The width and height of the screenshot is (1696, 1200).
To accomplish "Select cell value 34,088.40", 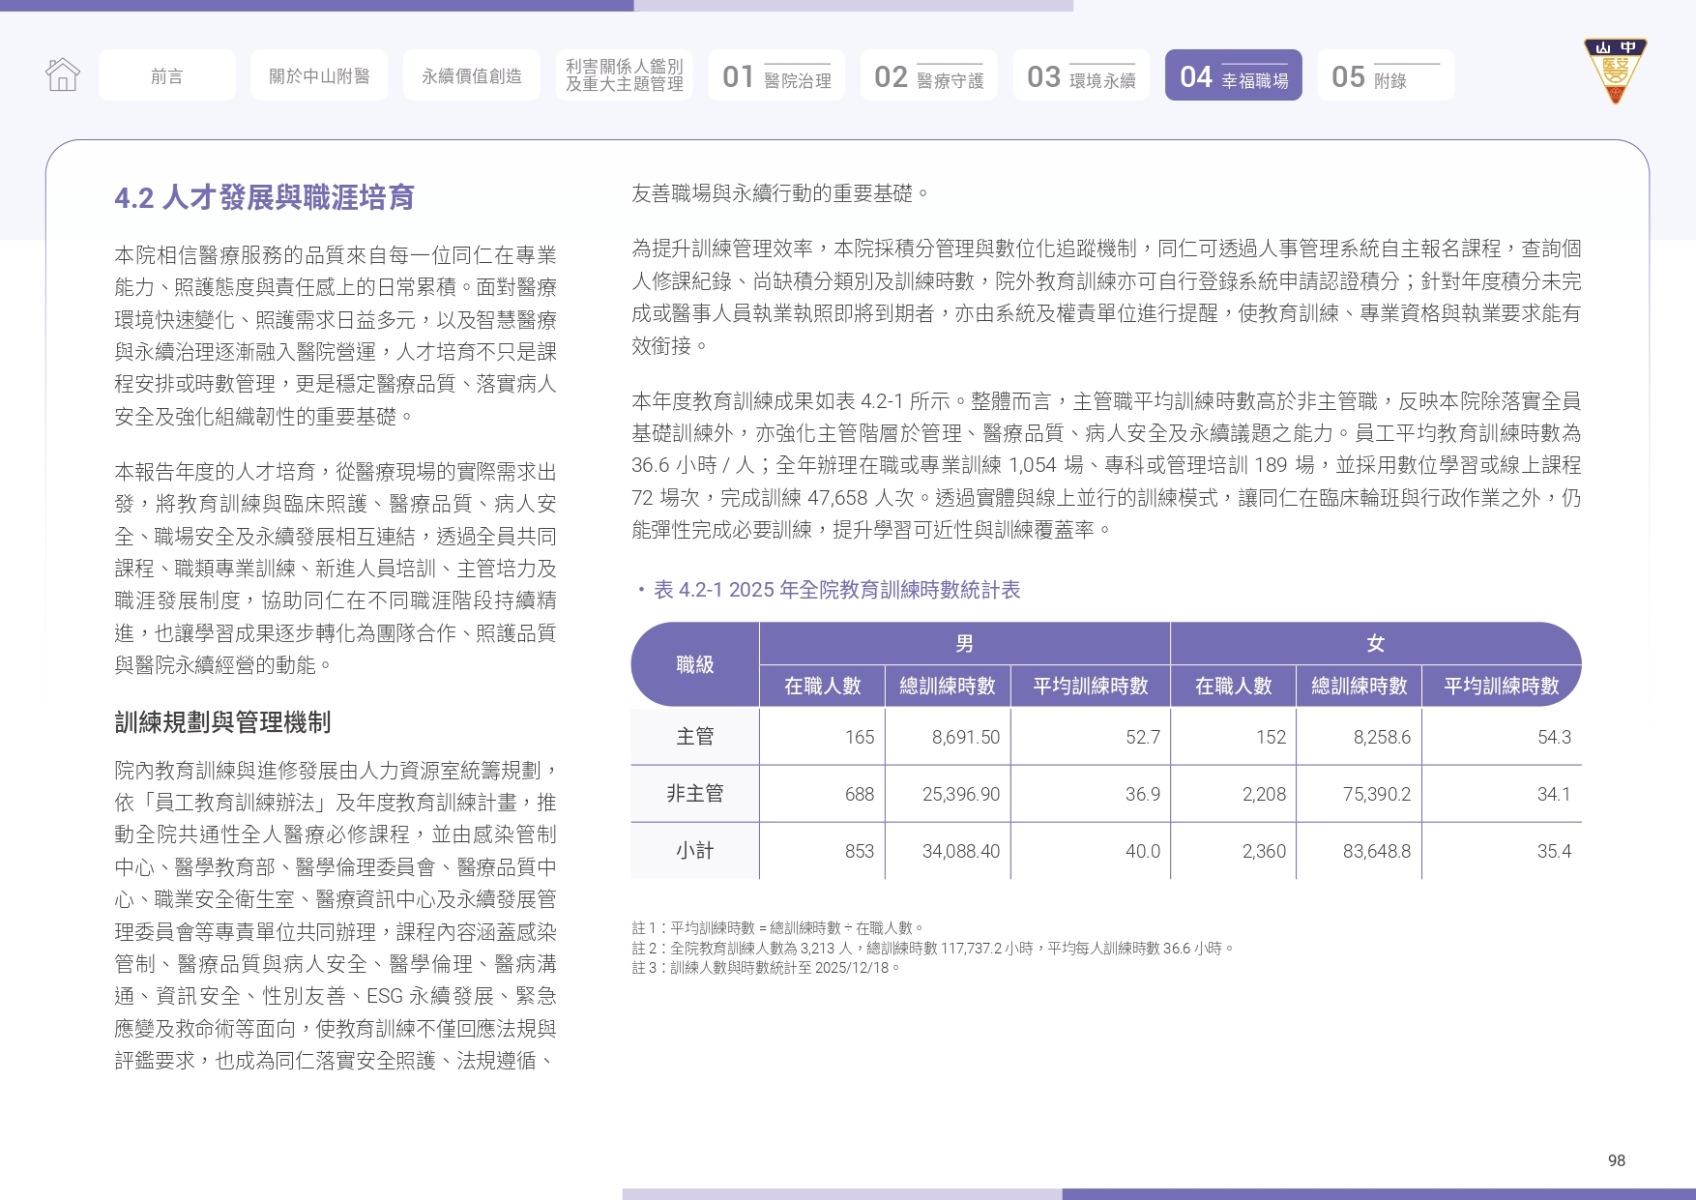I will pyautogui.click(x=961, y=851).
